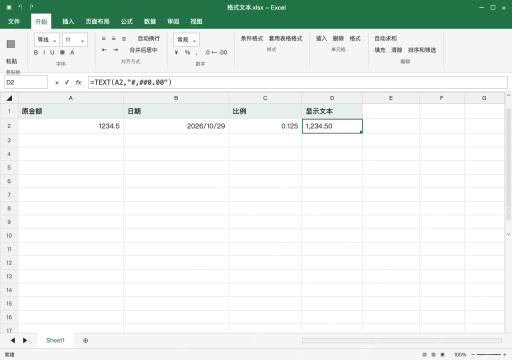512x360 pixels.
Task: Click the horizontal scrollbar at bottom
Action: (x=402, y=341)
